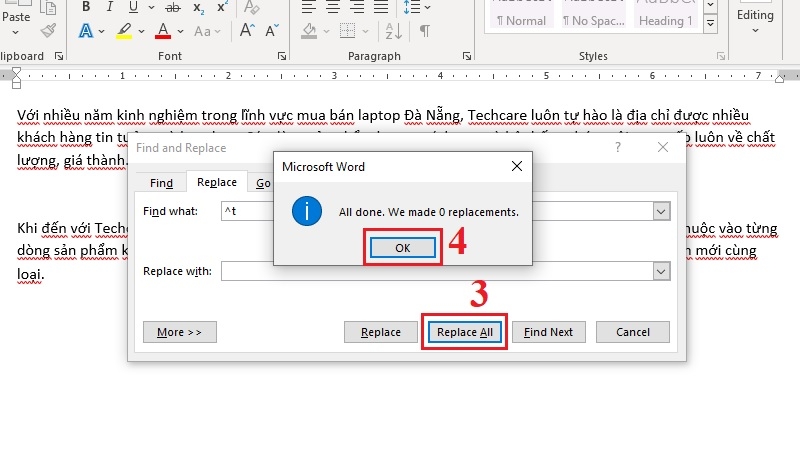Expand Find what history dropdown
This screenshot has height=450, width=800.
coord(661,211)
